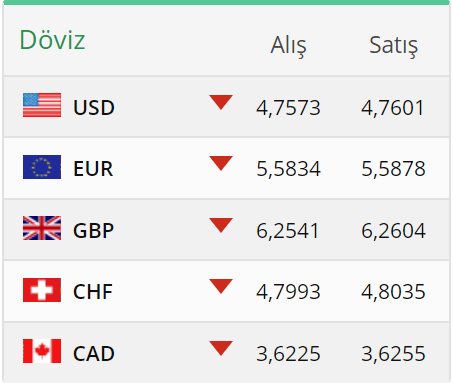Click the Swiss flag icon
The width and height of the screenshot is (453, 383).
coord(42,290)
